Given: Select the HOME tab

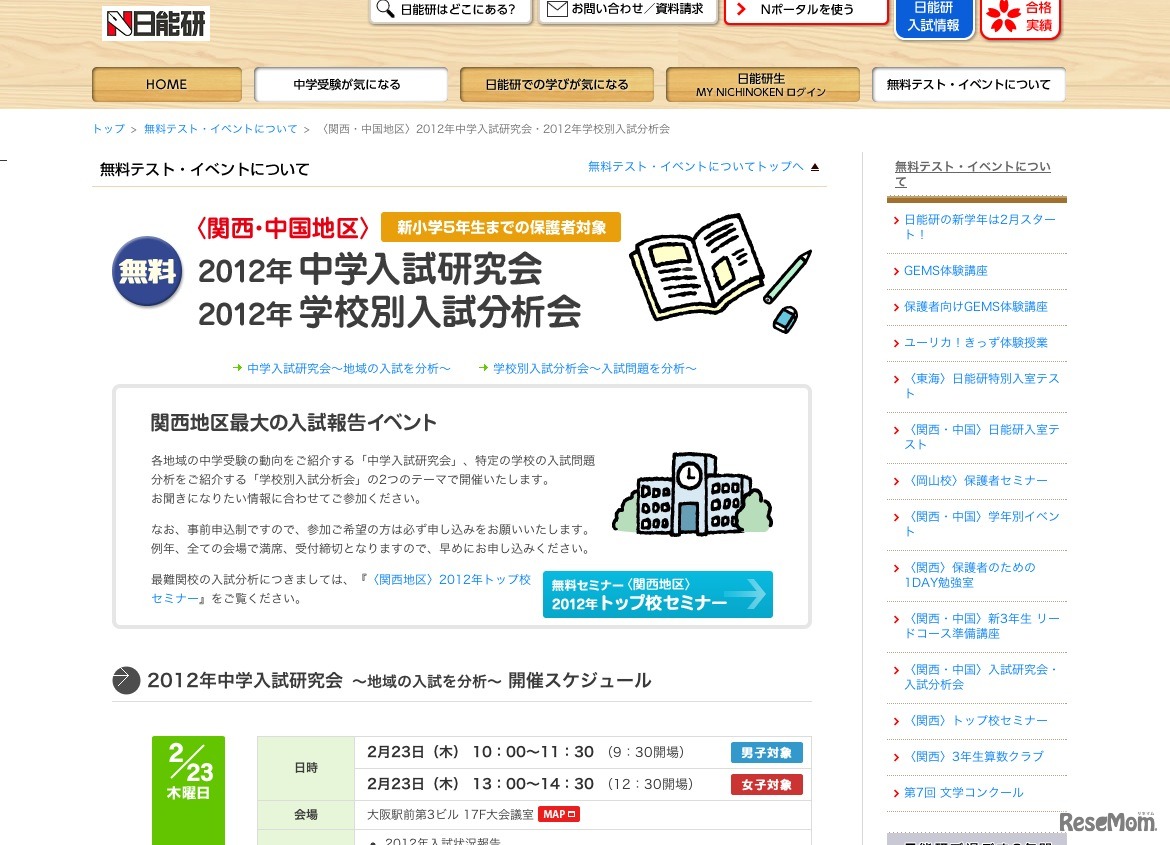Looking at the screenshot, I should 166,85.
